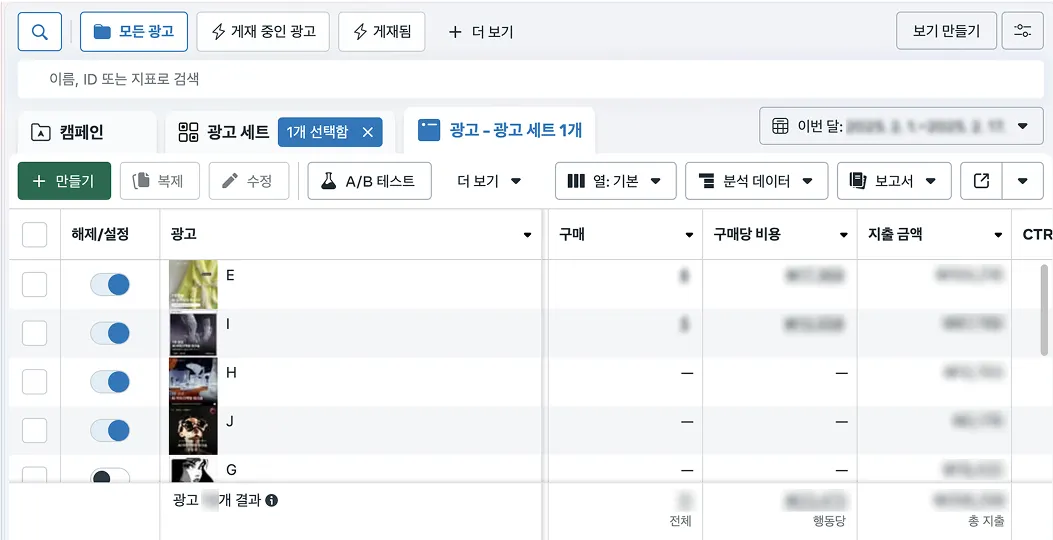The height and width of the screenshot is (540, 1053).
Task: Toggle the switch for ad J
Action: tap(109, 430)
